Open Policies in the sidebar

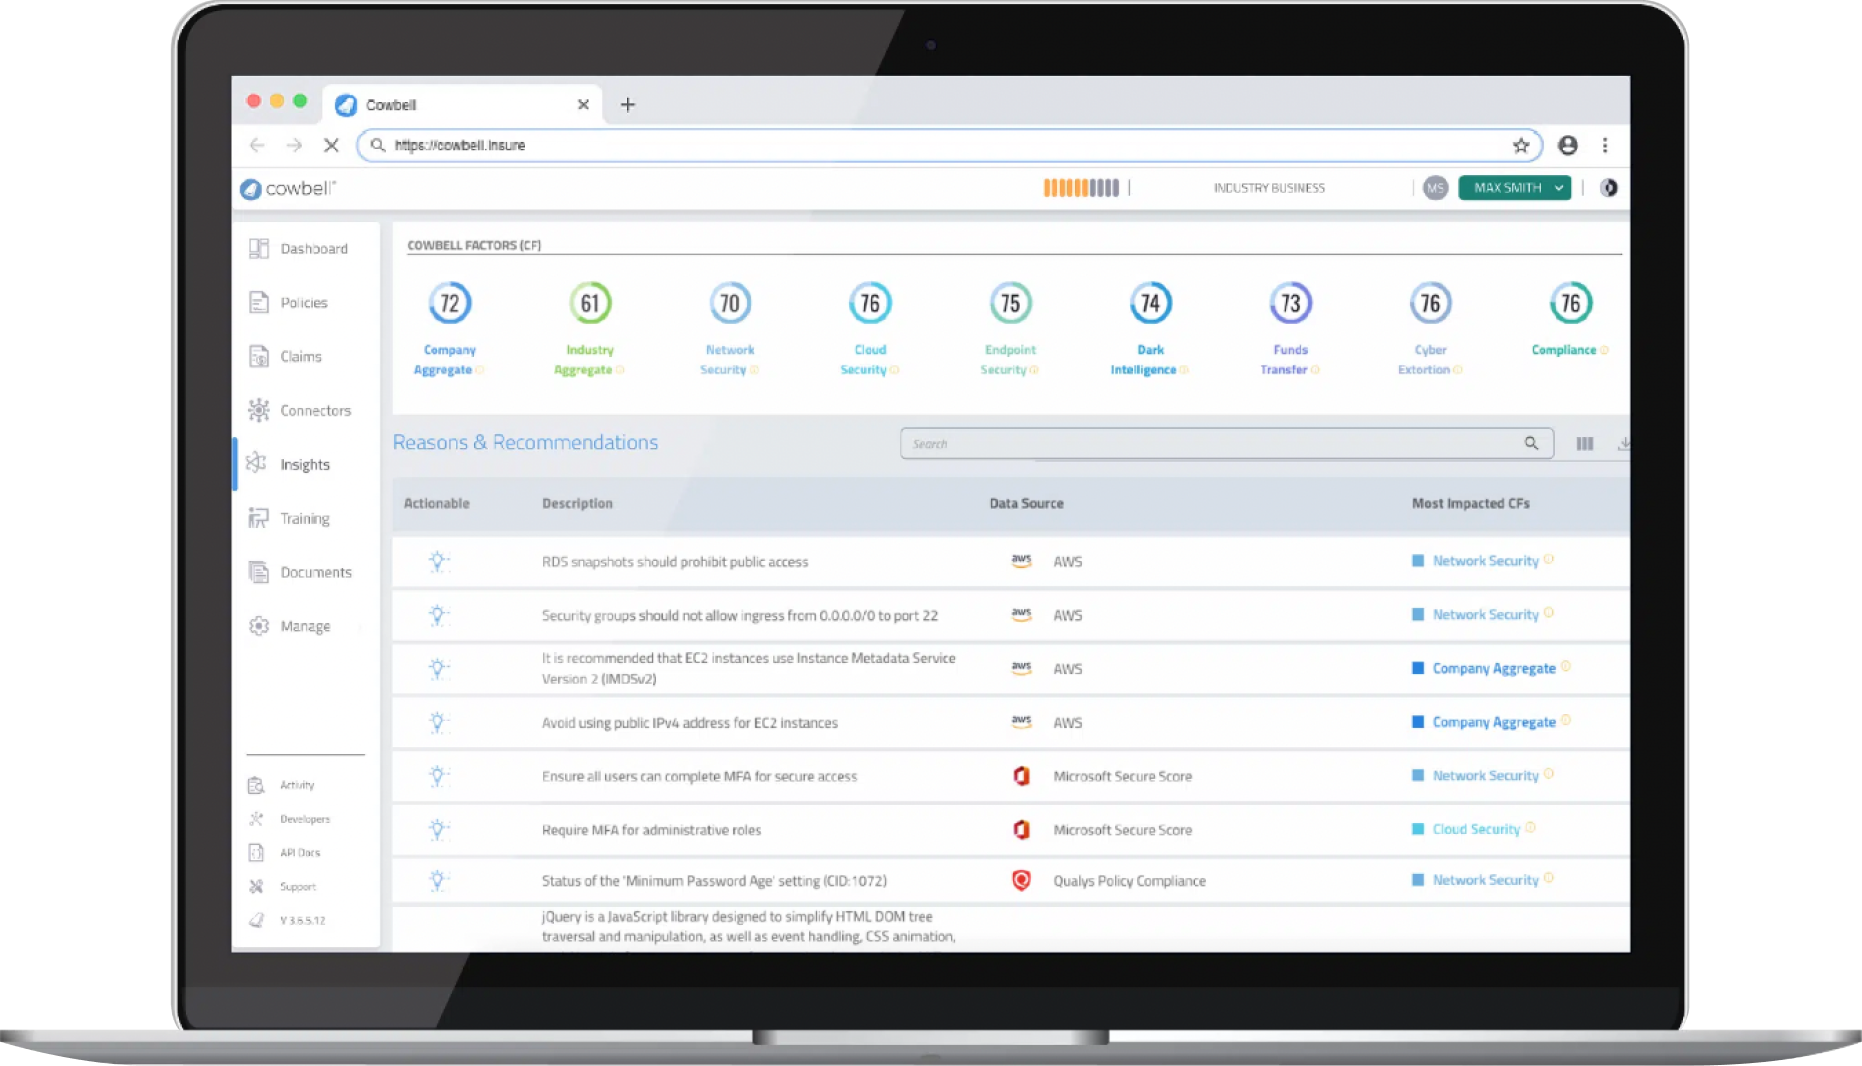pyautogui.click(x=288, y=302)
